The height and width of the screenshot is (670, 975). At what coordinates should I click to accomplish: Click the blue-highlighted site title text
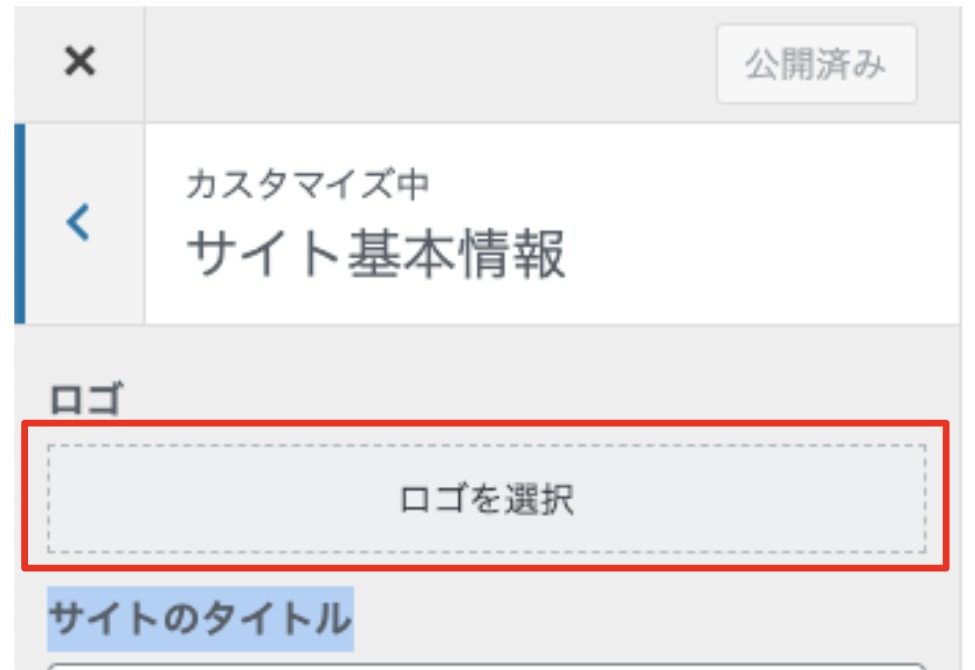(200, 619)
